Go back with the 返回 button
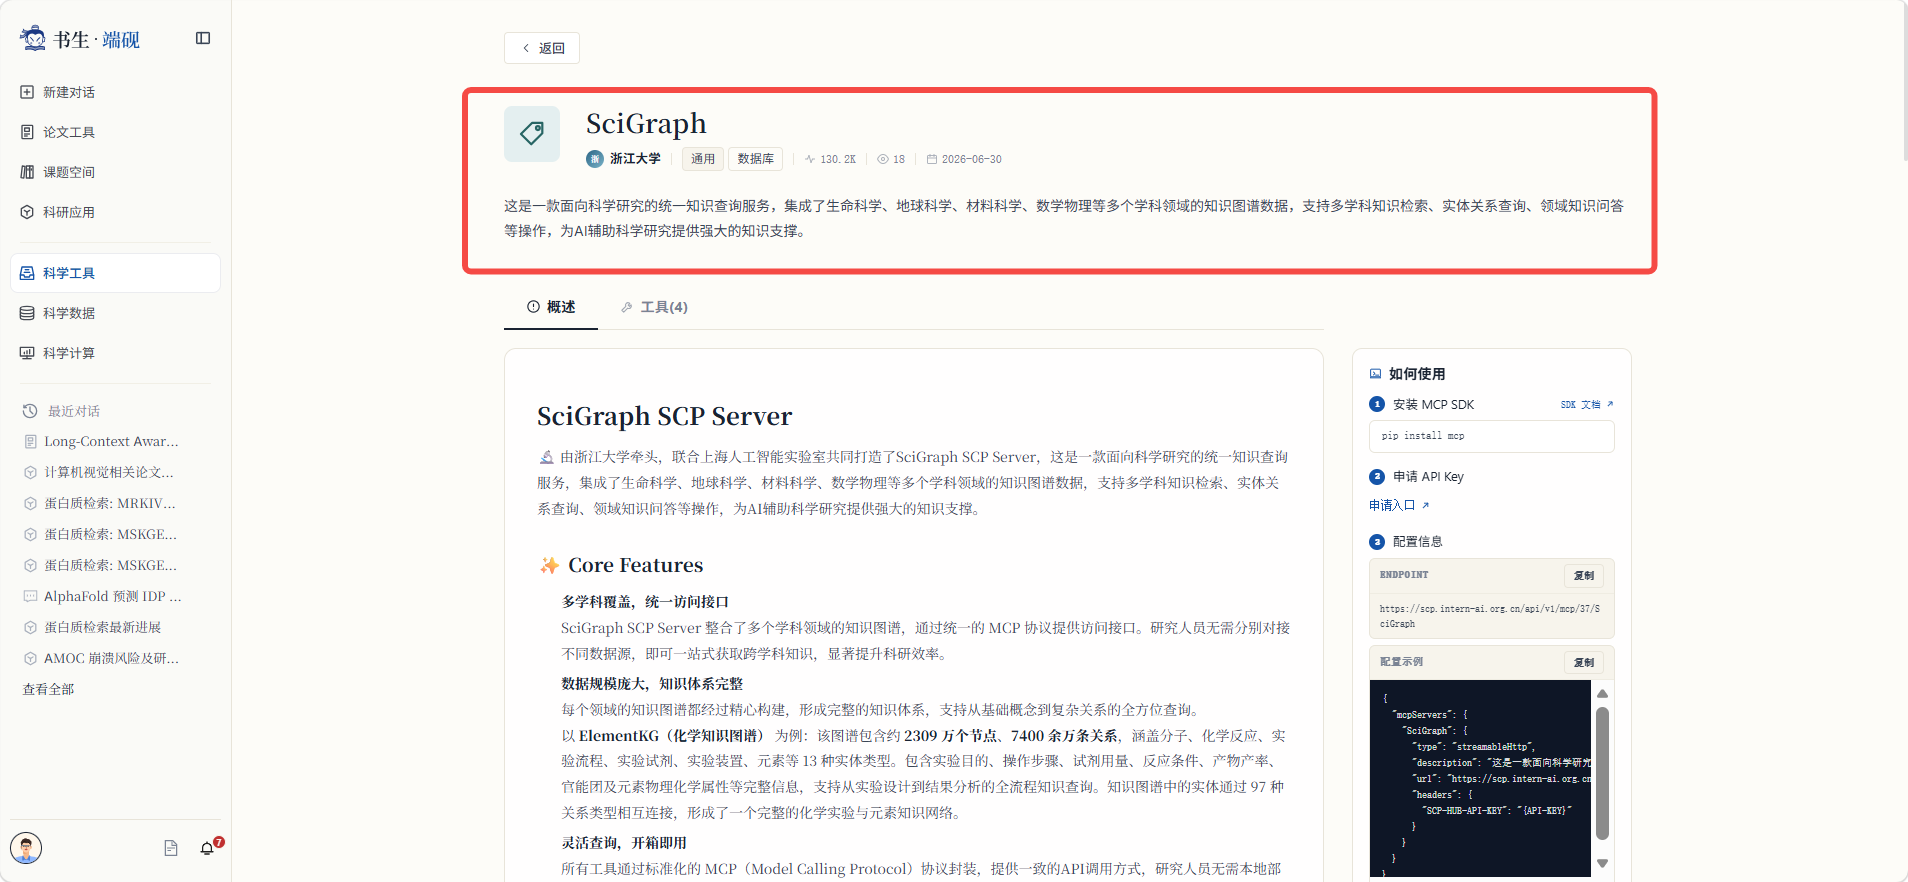The height and width of the screenshot is (882, 1908). pos(542,48)
